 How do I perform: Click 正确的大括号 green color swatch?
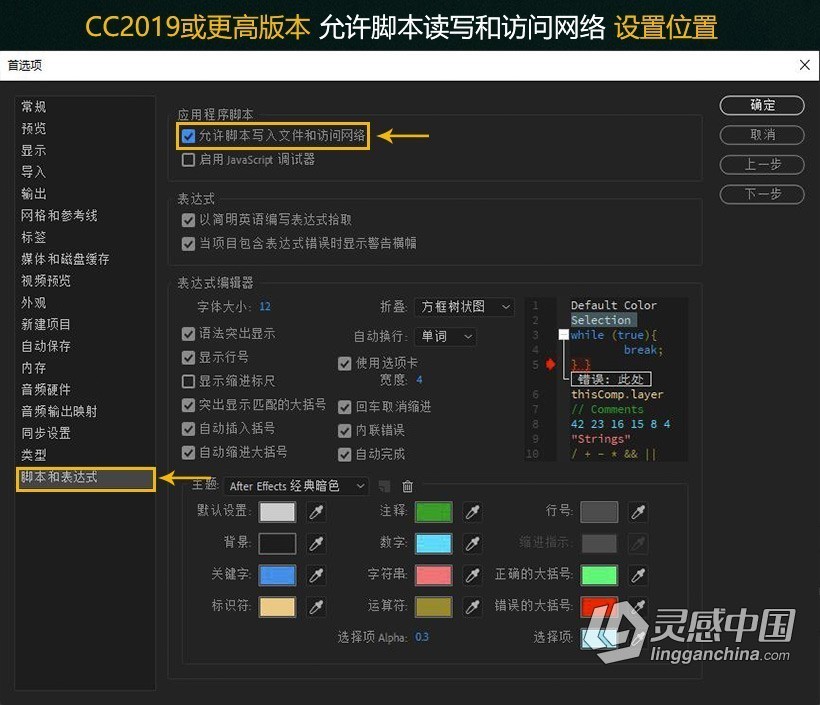599,575
